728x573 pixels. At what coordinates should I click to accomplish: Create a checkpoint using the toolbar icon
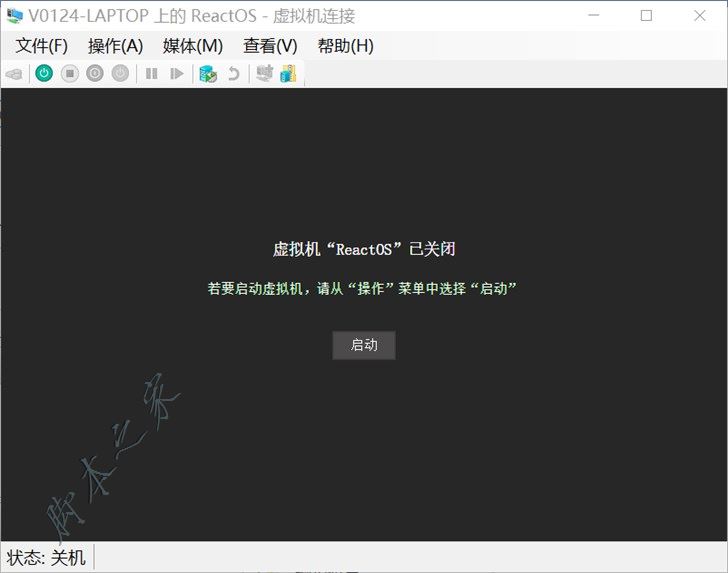[208, 73]
